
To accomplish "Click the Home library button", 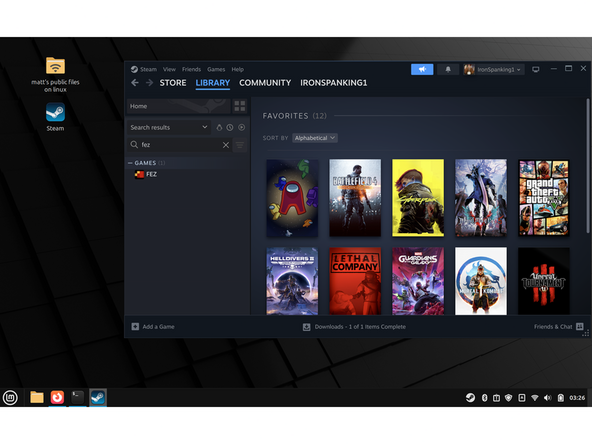I will [x=179, y=106].
